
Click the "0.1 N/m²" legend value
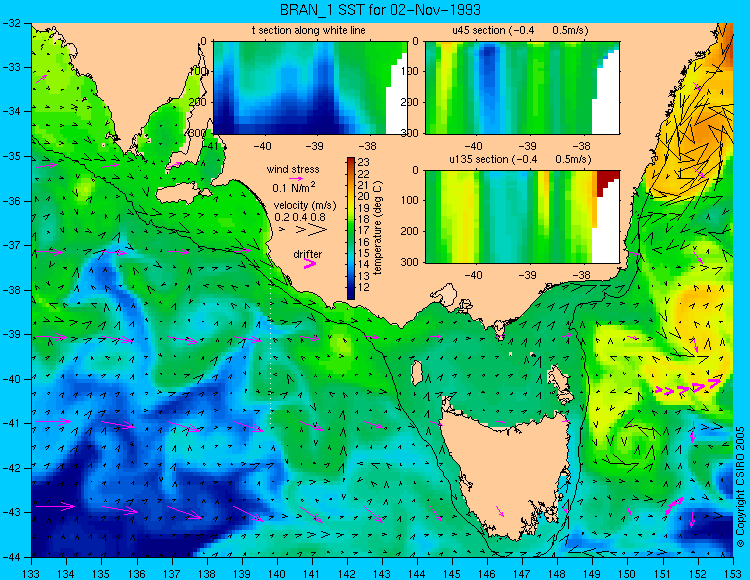(x=294, y=187)
